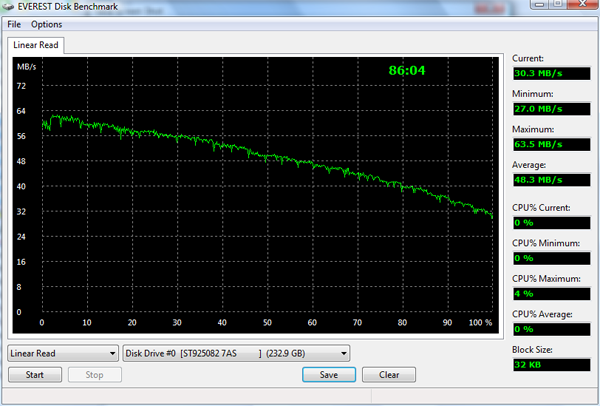Select the Average speed value 48.3 MB/s
Screen dimensions: 600x406
click(550, 180)
